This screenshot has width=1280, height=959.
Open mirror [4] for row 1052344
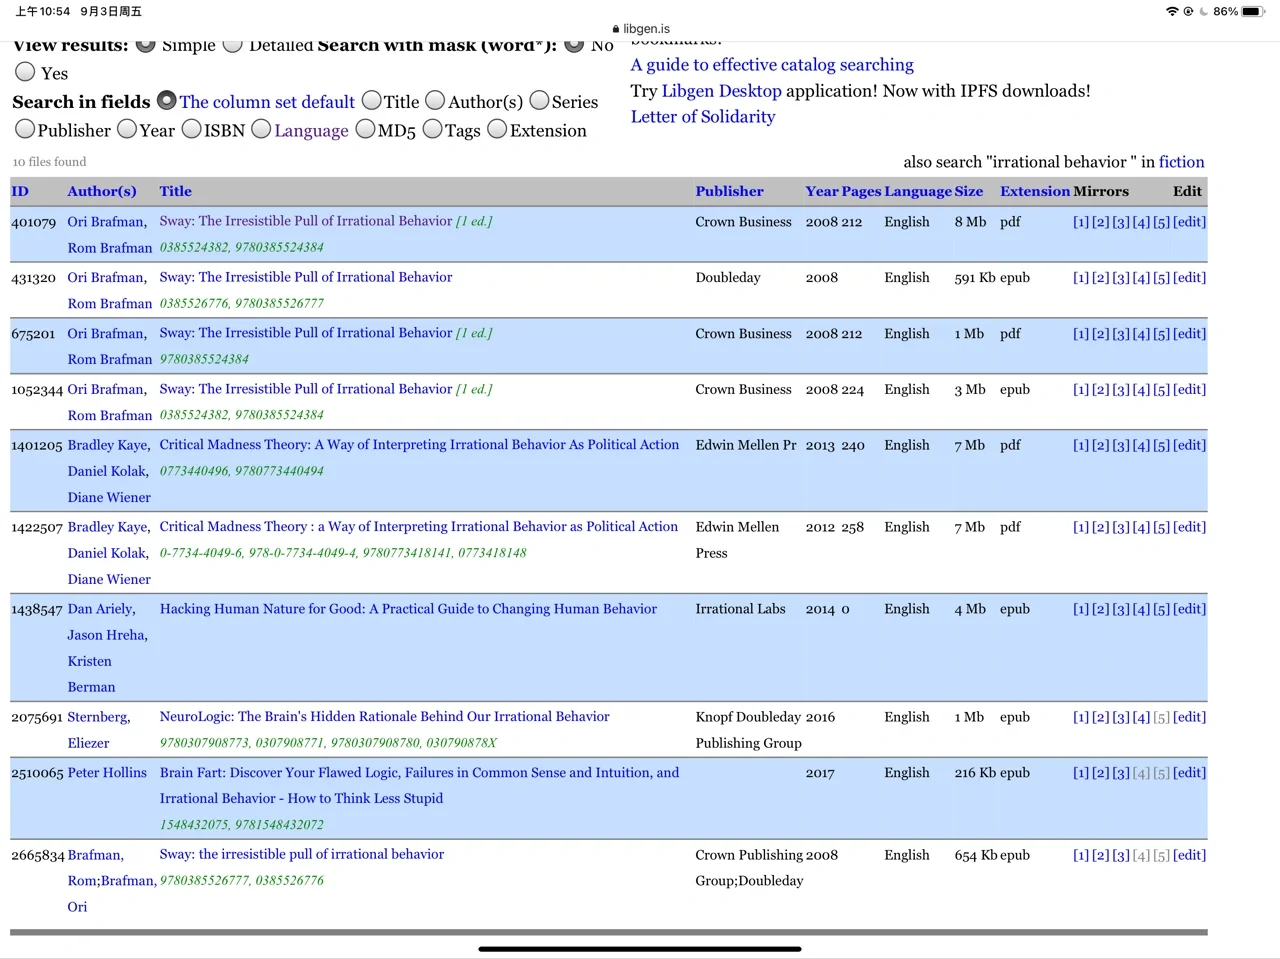[1141, 390]
